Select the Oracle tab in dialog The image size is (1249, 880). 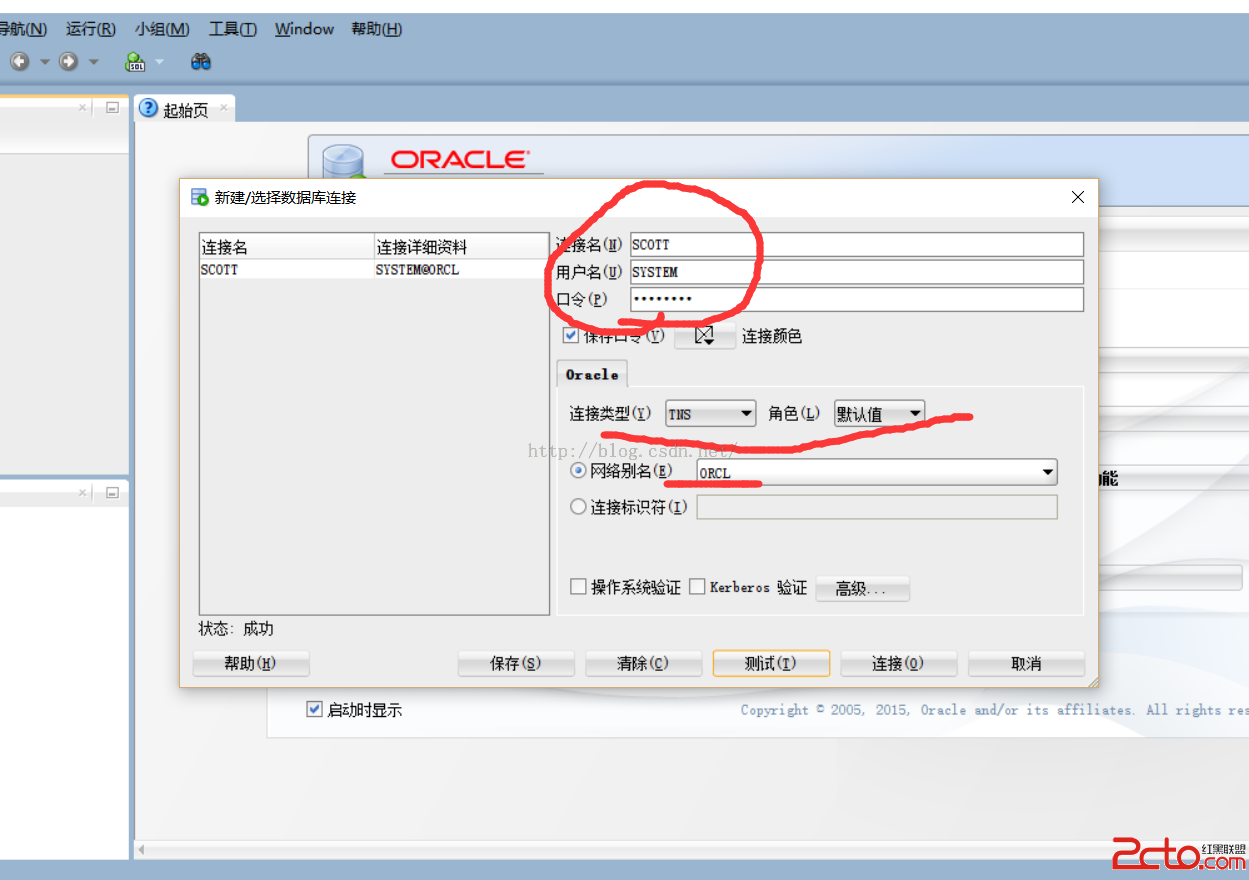pyautogui.click(x=592, y=374)
